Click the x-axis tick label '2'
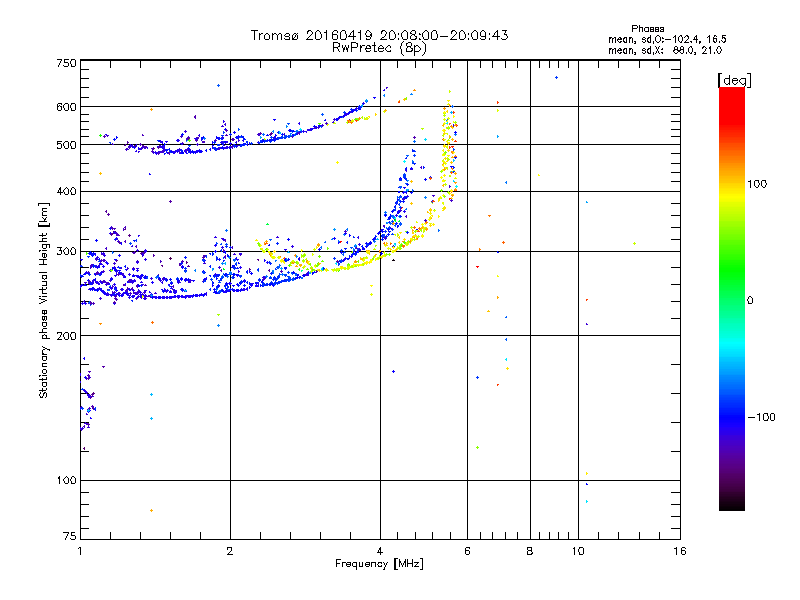Screen dimensions: 800x600 pos(230,551)
